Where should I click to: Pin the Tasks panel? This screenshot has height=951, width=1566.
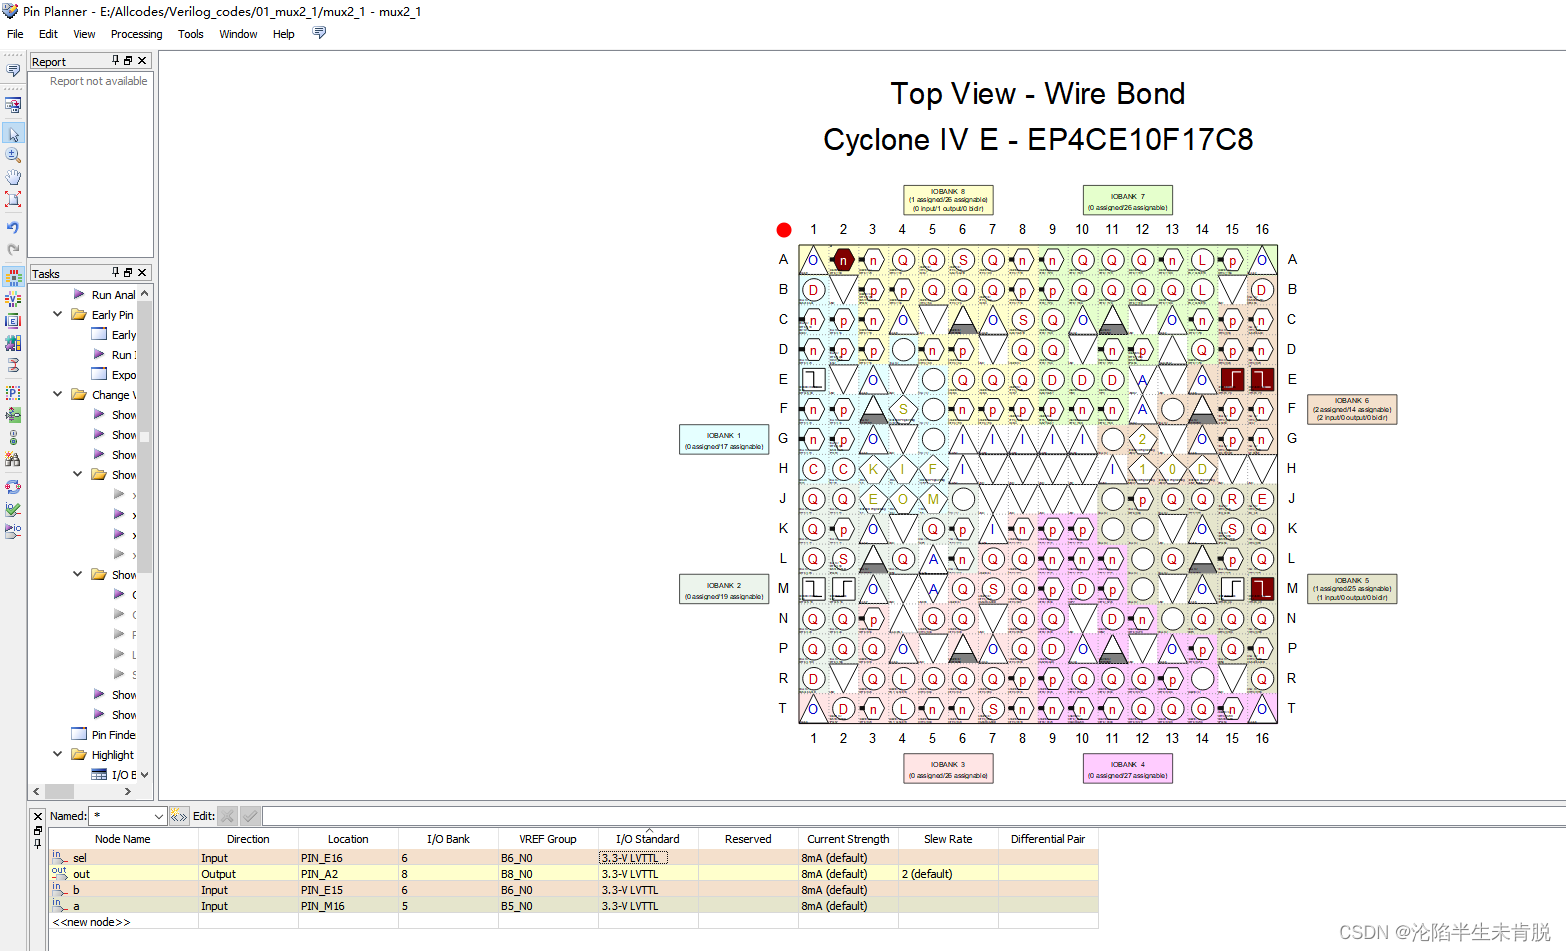click(116, 272)
